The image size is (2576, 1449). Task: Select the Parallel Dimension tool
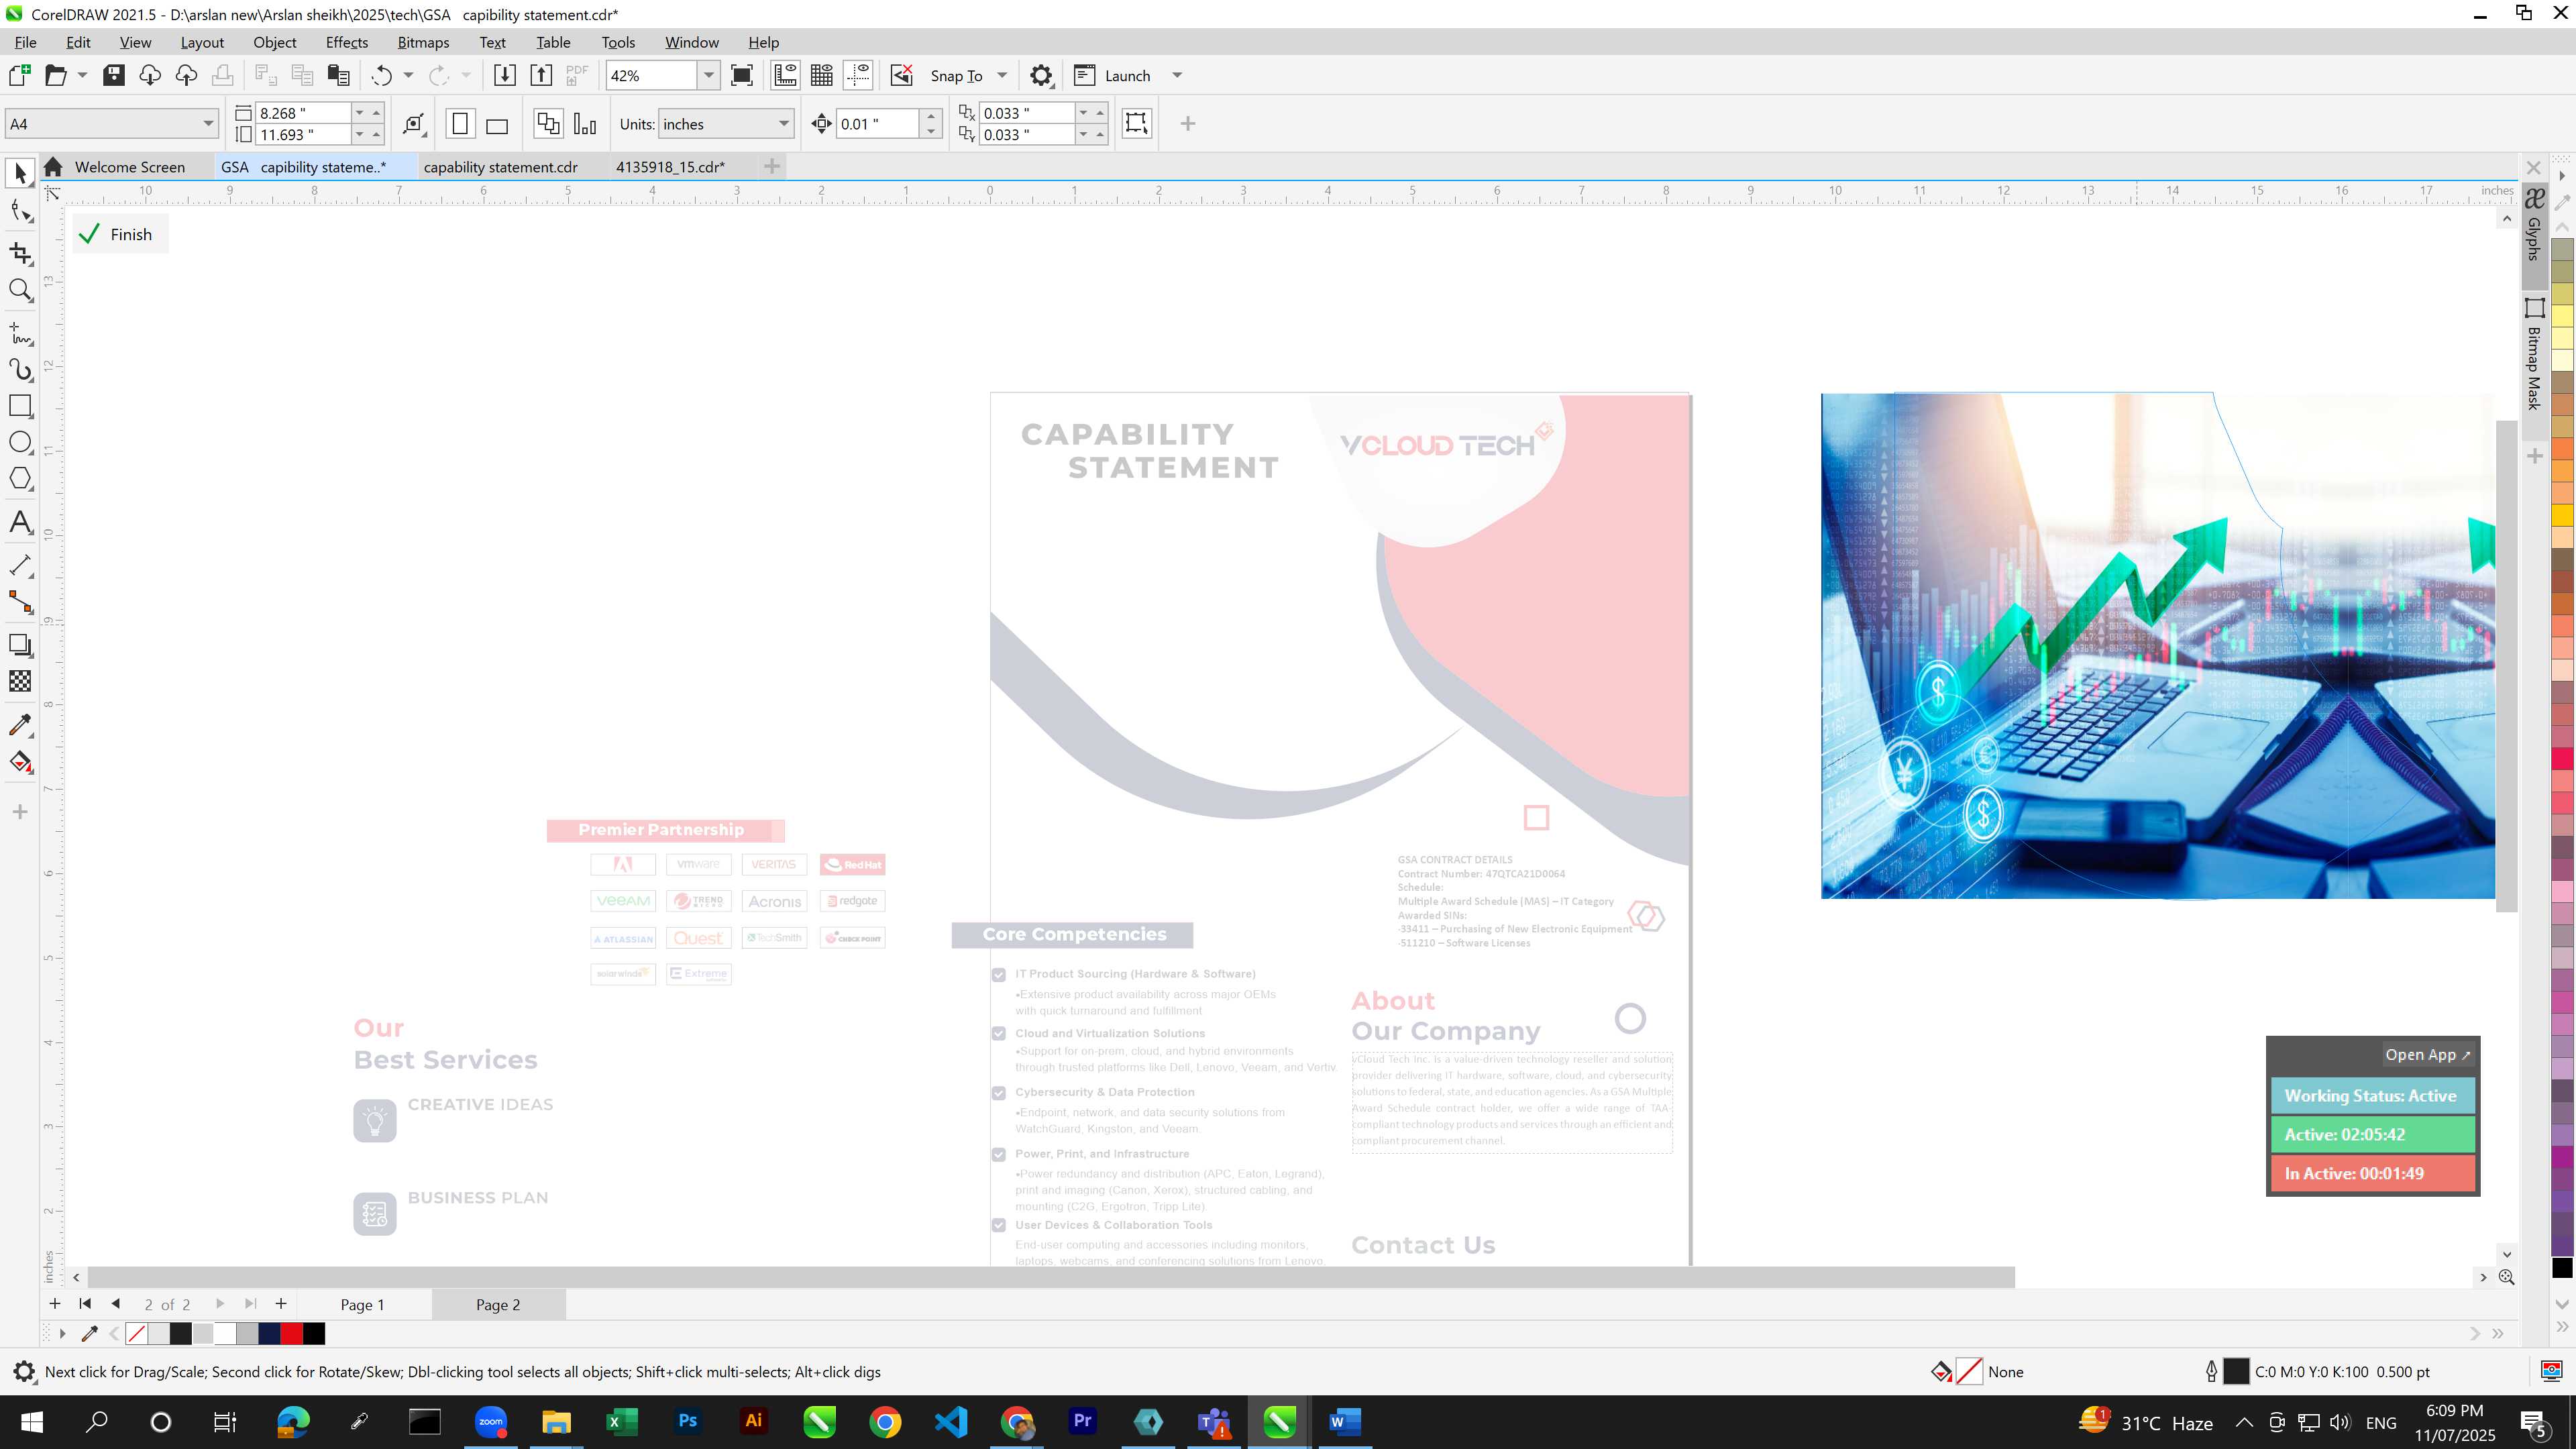click(20, 565)
